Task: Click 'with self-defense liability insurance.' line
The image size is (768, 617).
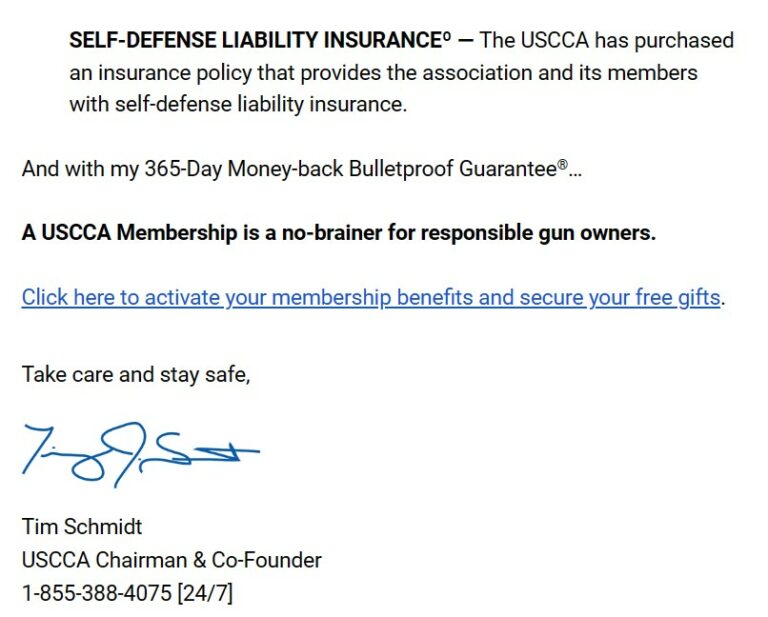Action: 238,105
